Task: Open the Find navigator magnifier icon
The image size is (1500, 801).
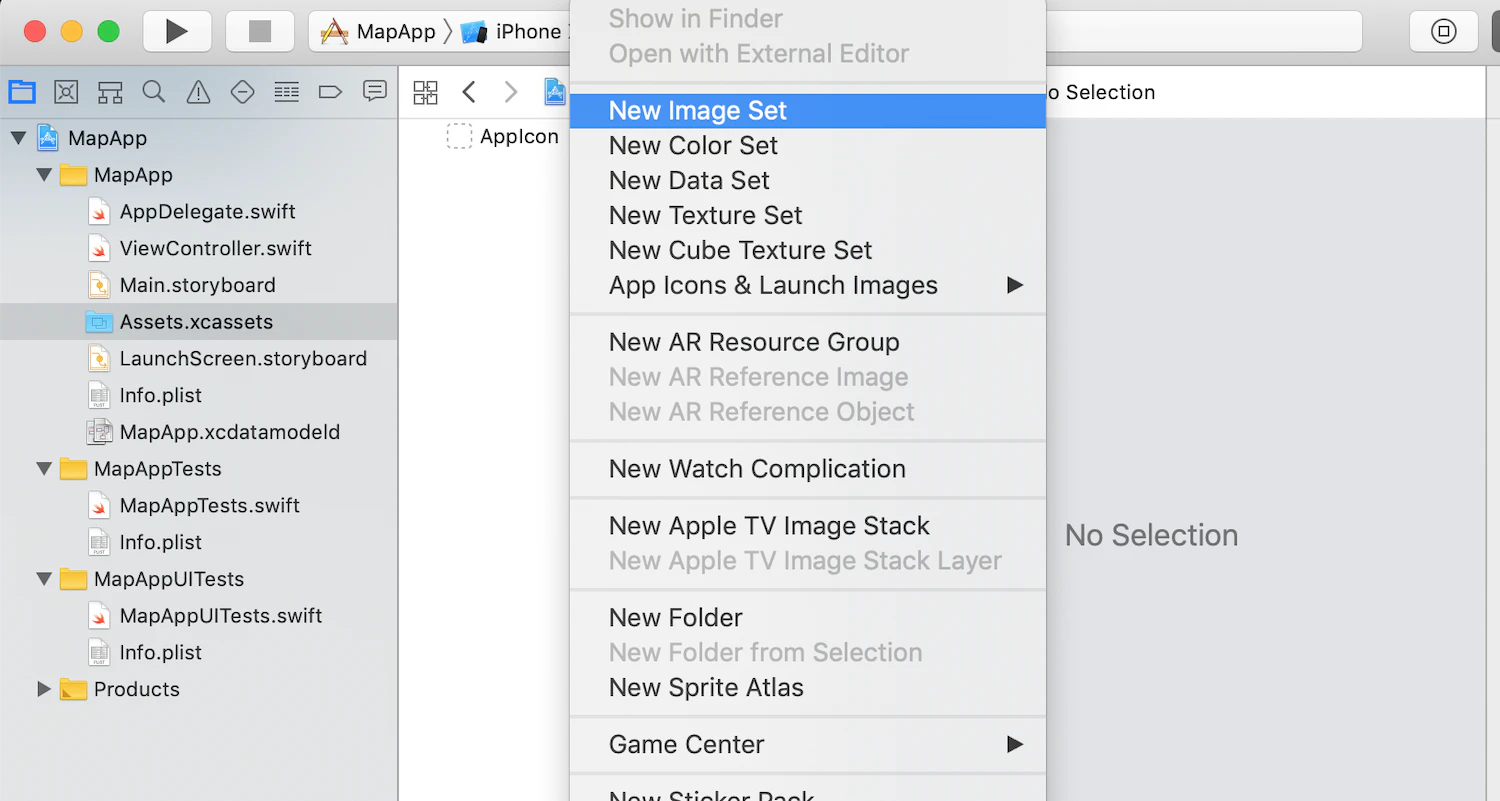Action: (154, 92)
